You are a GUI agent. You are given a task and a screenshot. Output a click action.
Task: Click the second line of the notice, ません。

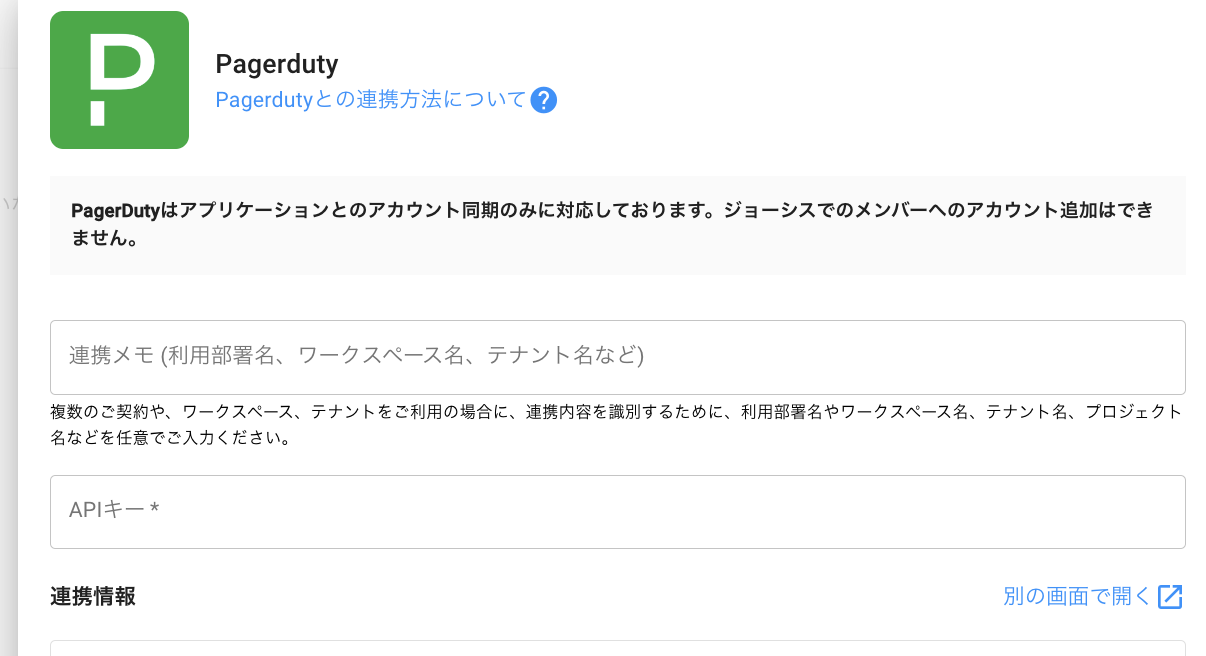pos(104,240)
